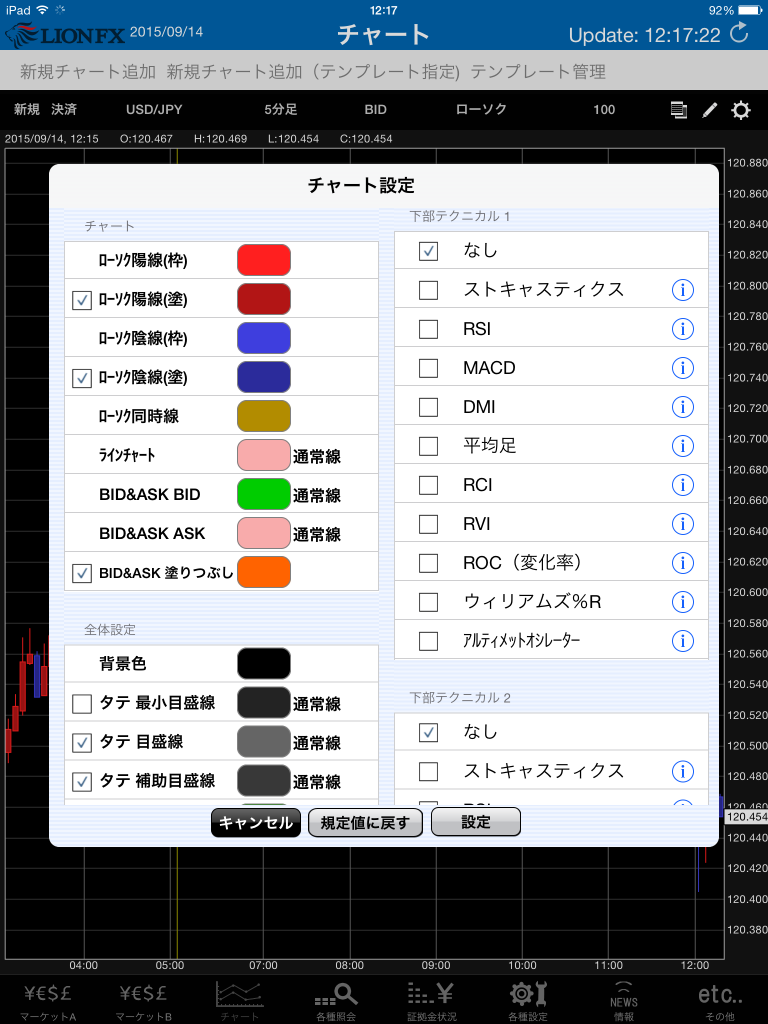Show info for MACD indicator
This screenshot has width=768, height=1024.
pos(682,368)
